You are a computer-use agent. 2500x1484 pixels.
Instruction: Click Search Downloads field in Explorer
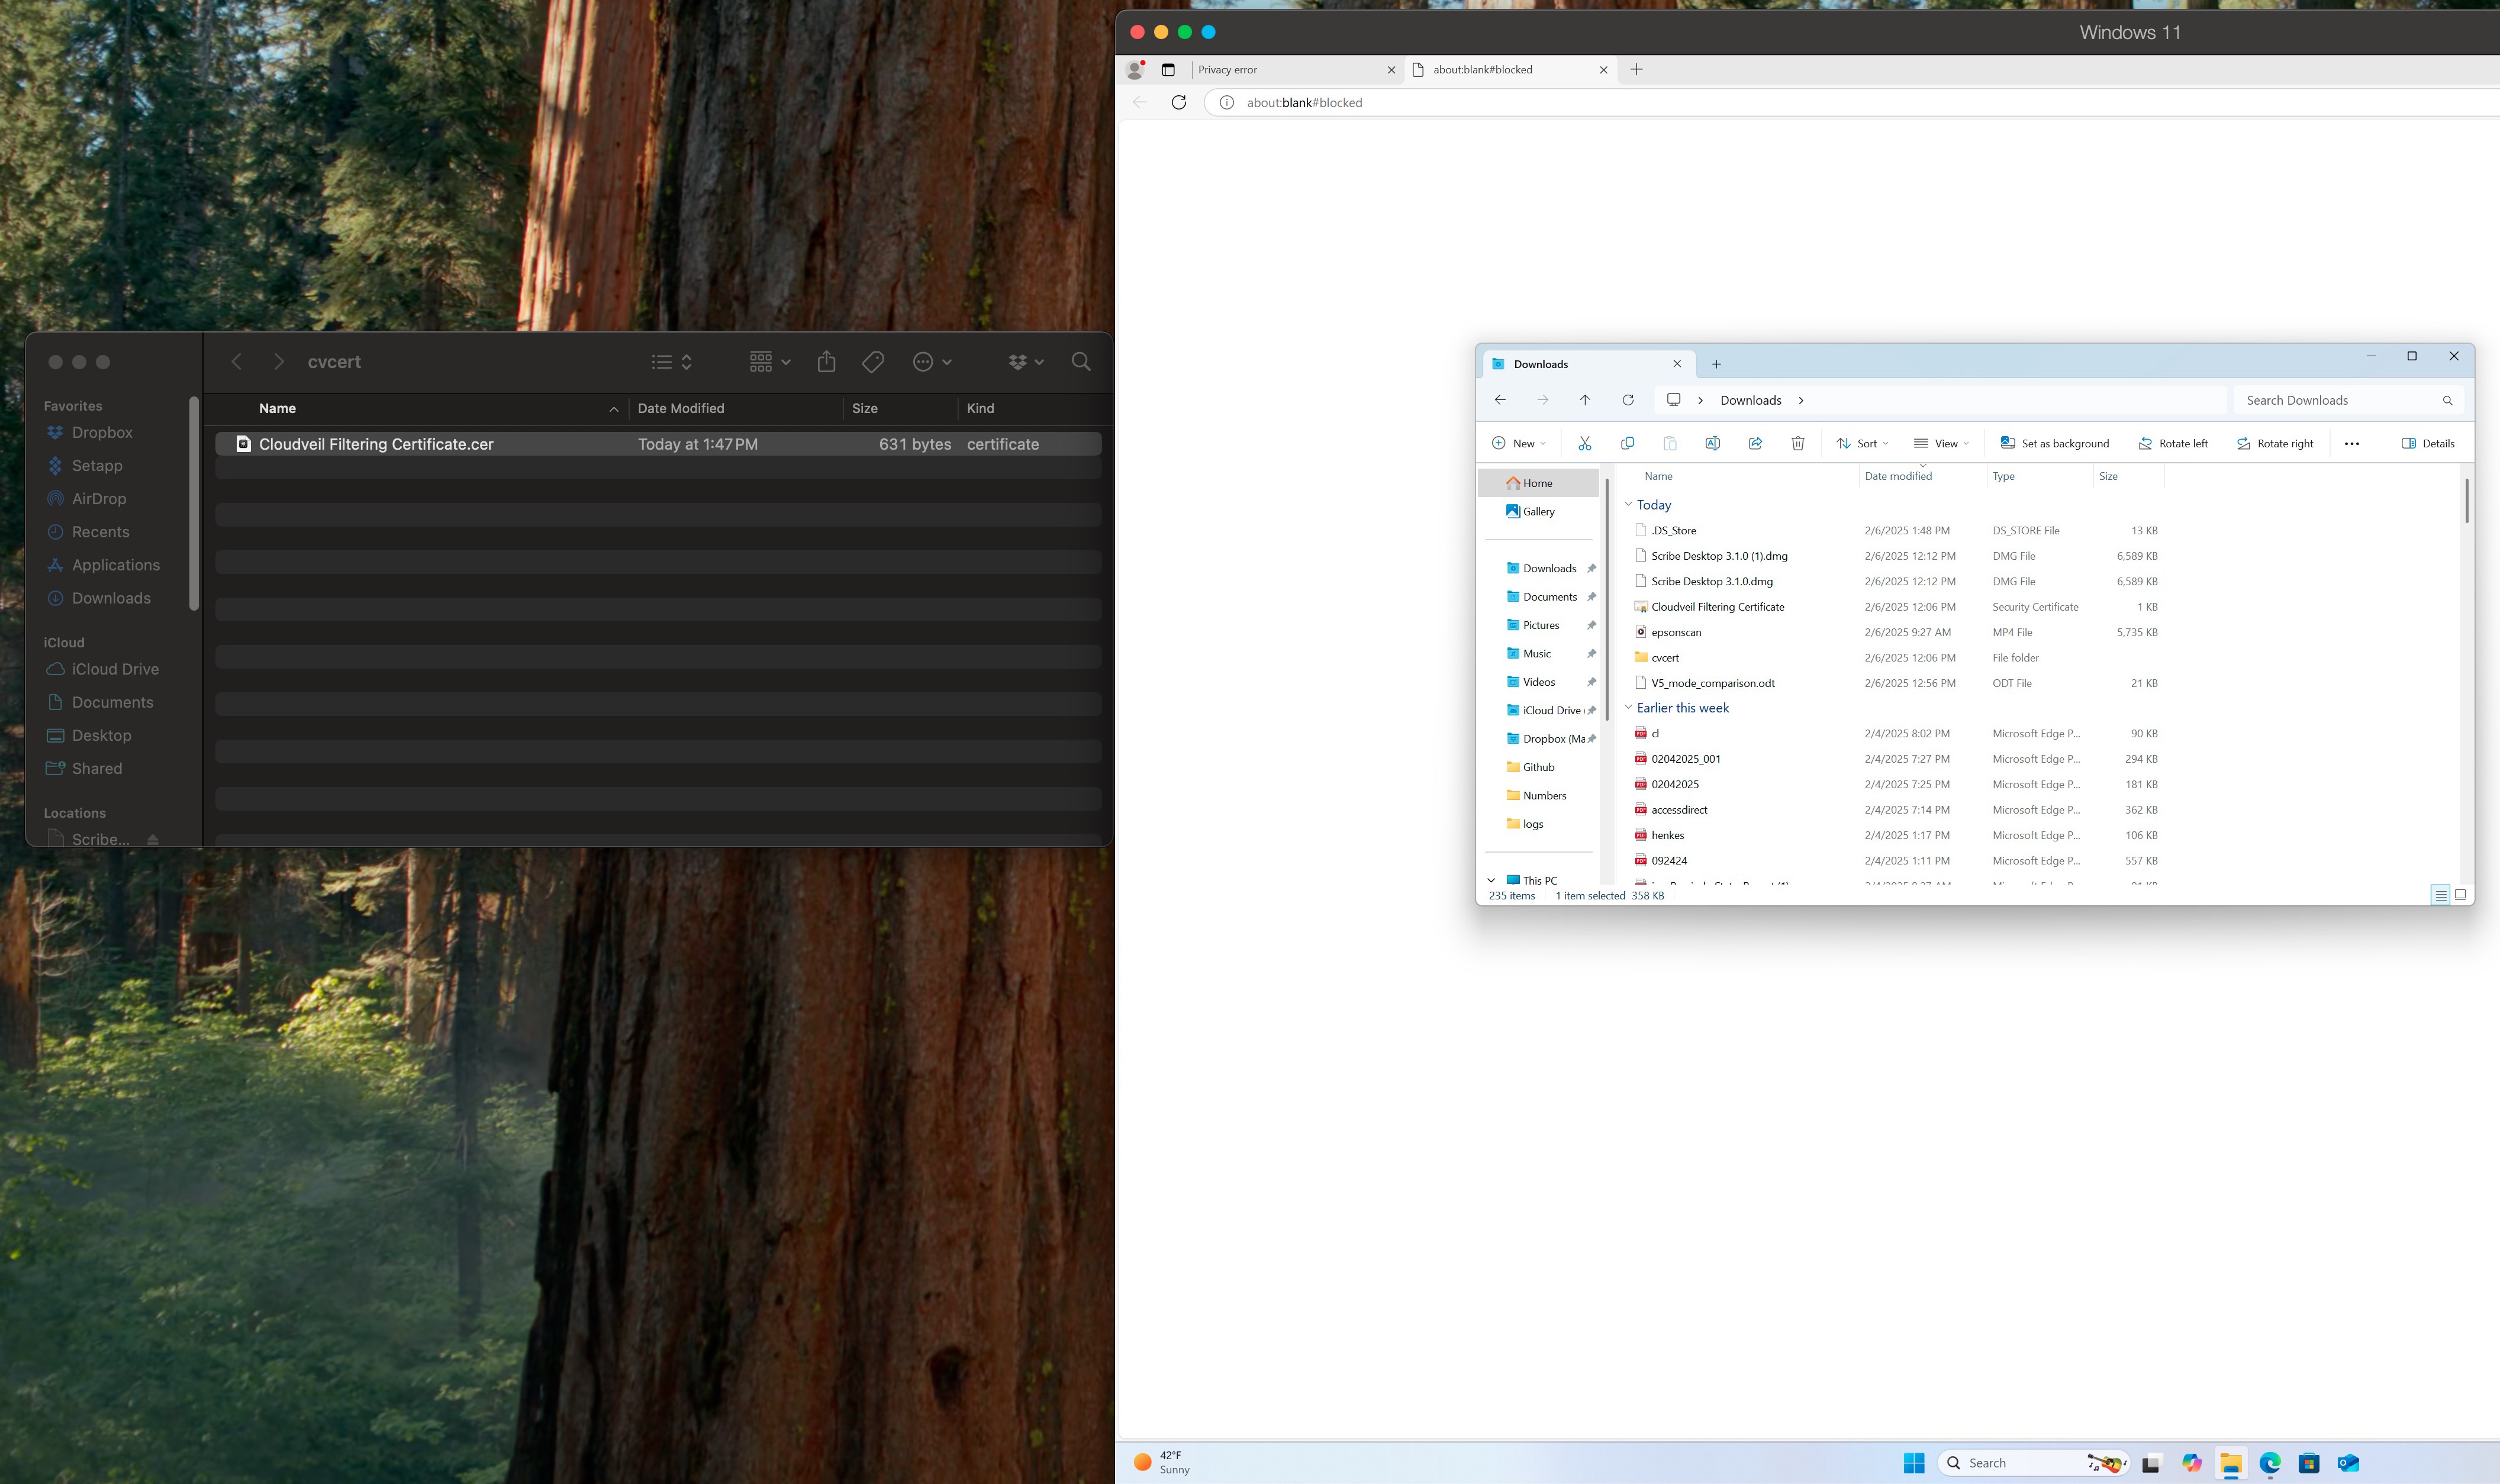2347,400
